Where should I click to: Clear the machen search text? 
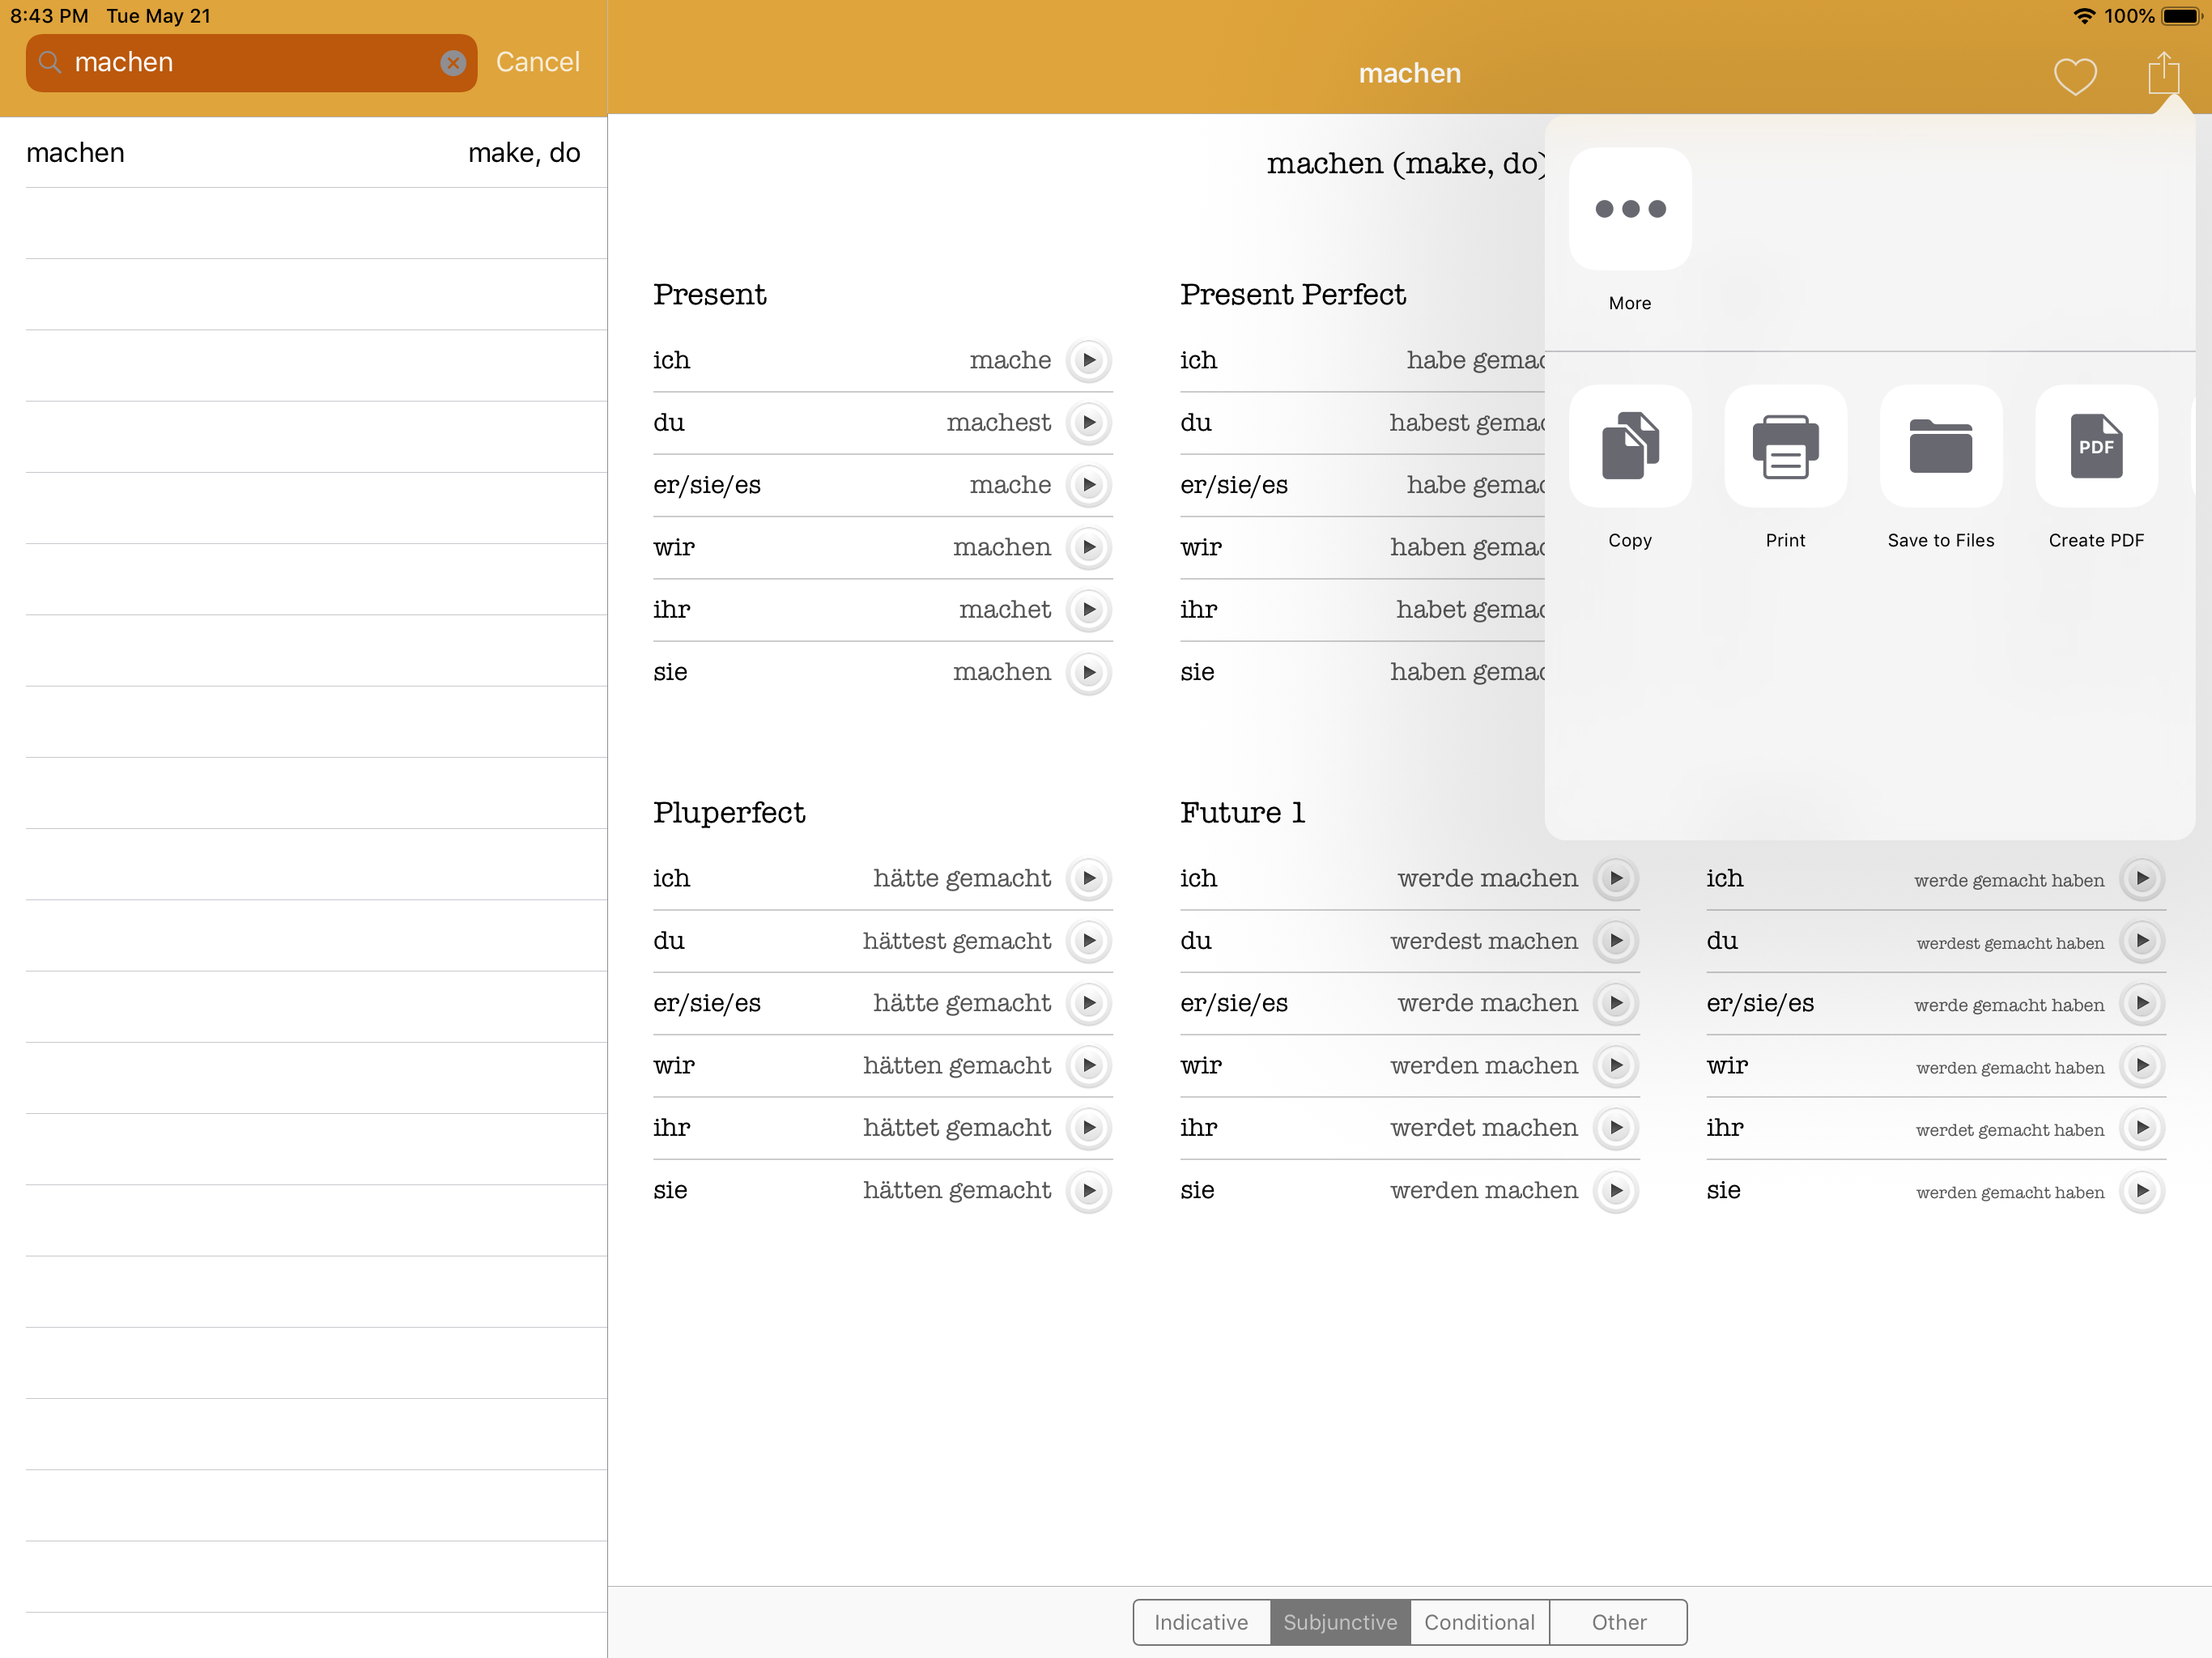[453, 63]
